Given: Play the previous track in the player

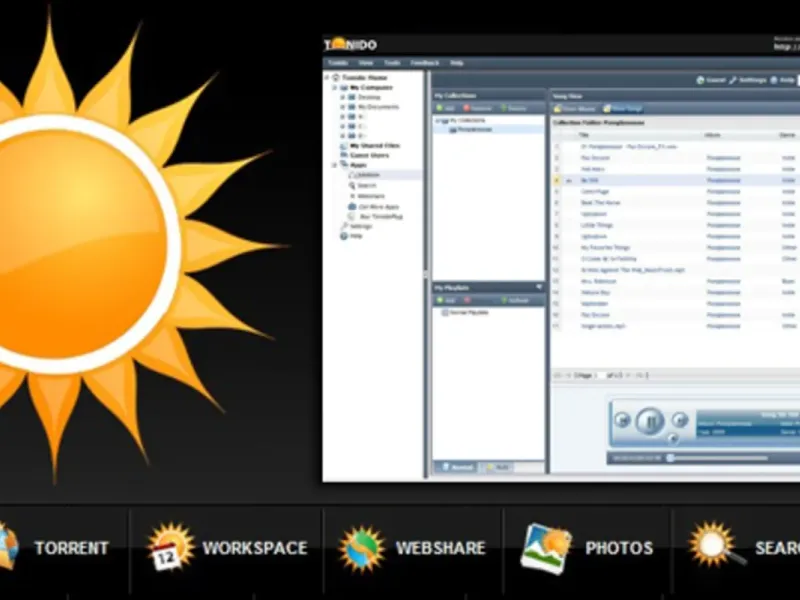Looking at the screenshot, I should 622,420.
